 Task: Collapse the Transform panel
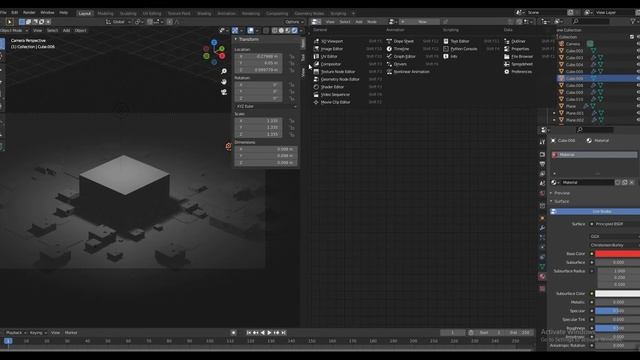tap(236, 40)
